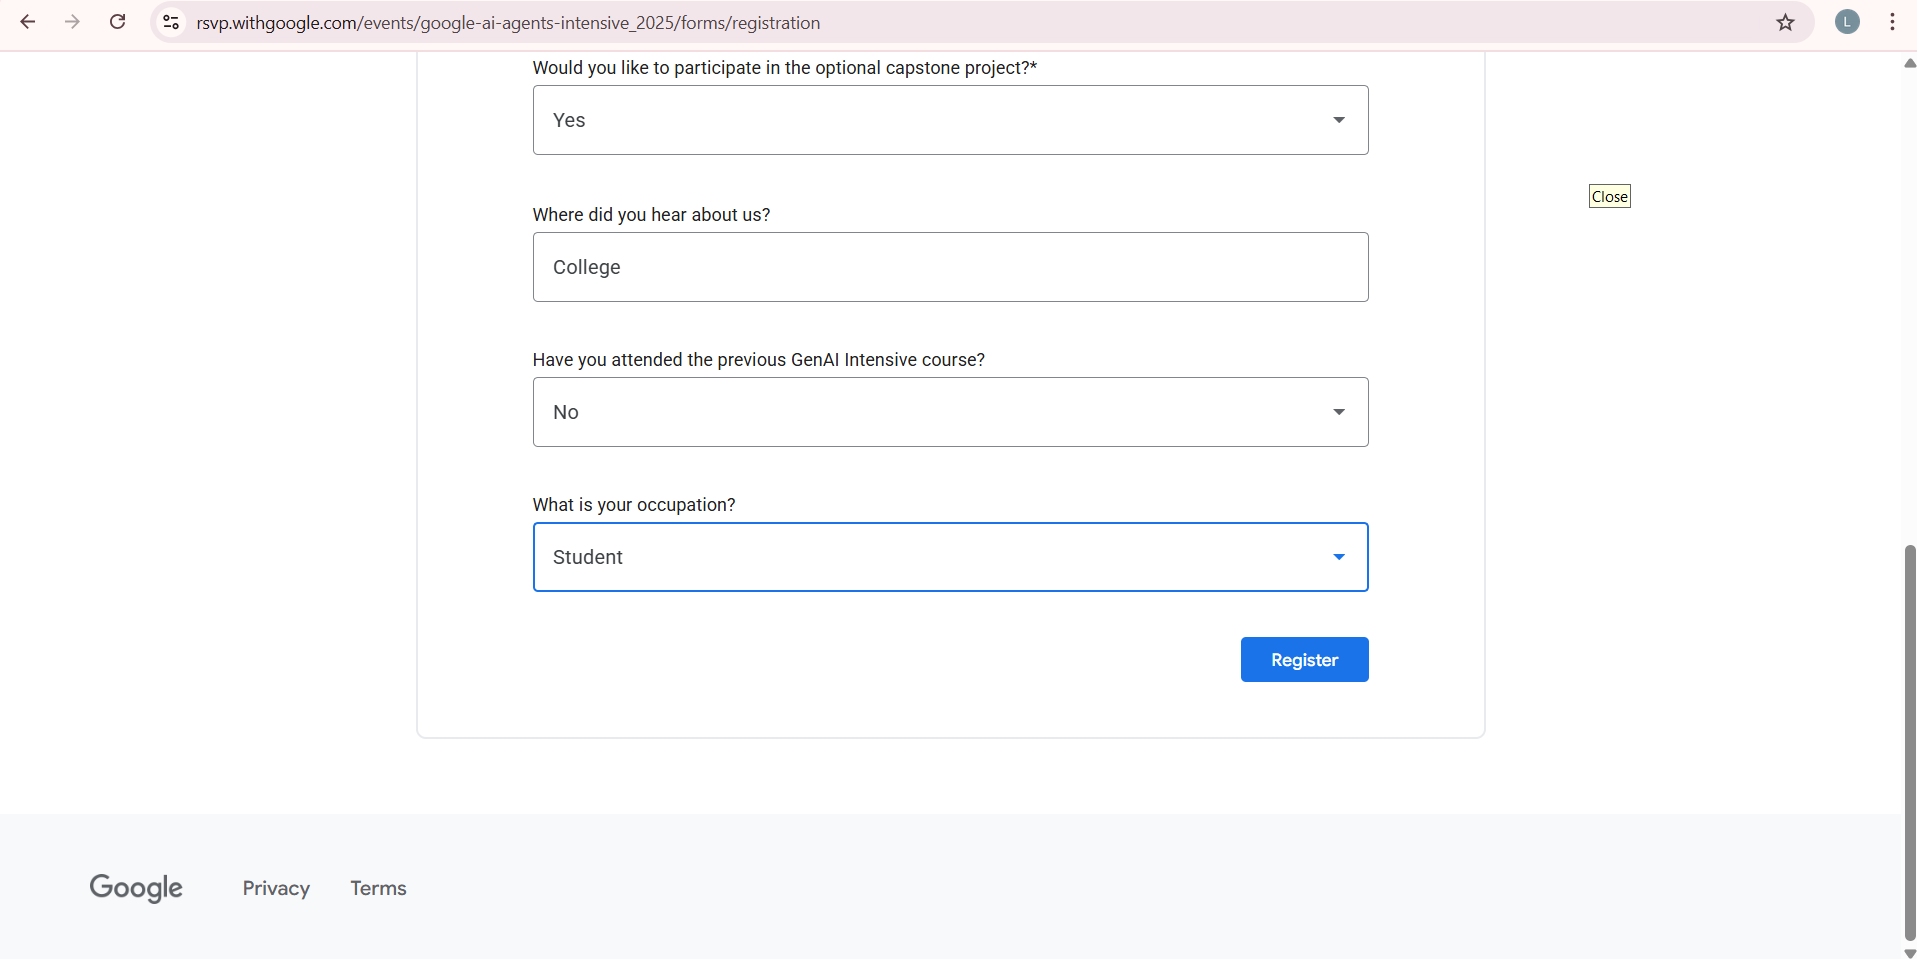Viewport: 1917px width, 959px height.
Task: Click the Google logo in the footer
Action: pos(136,888)
